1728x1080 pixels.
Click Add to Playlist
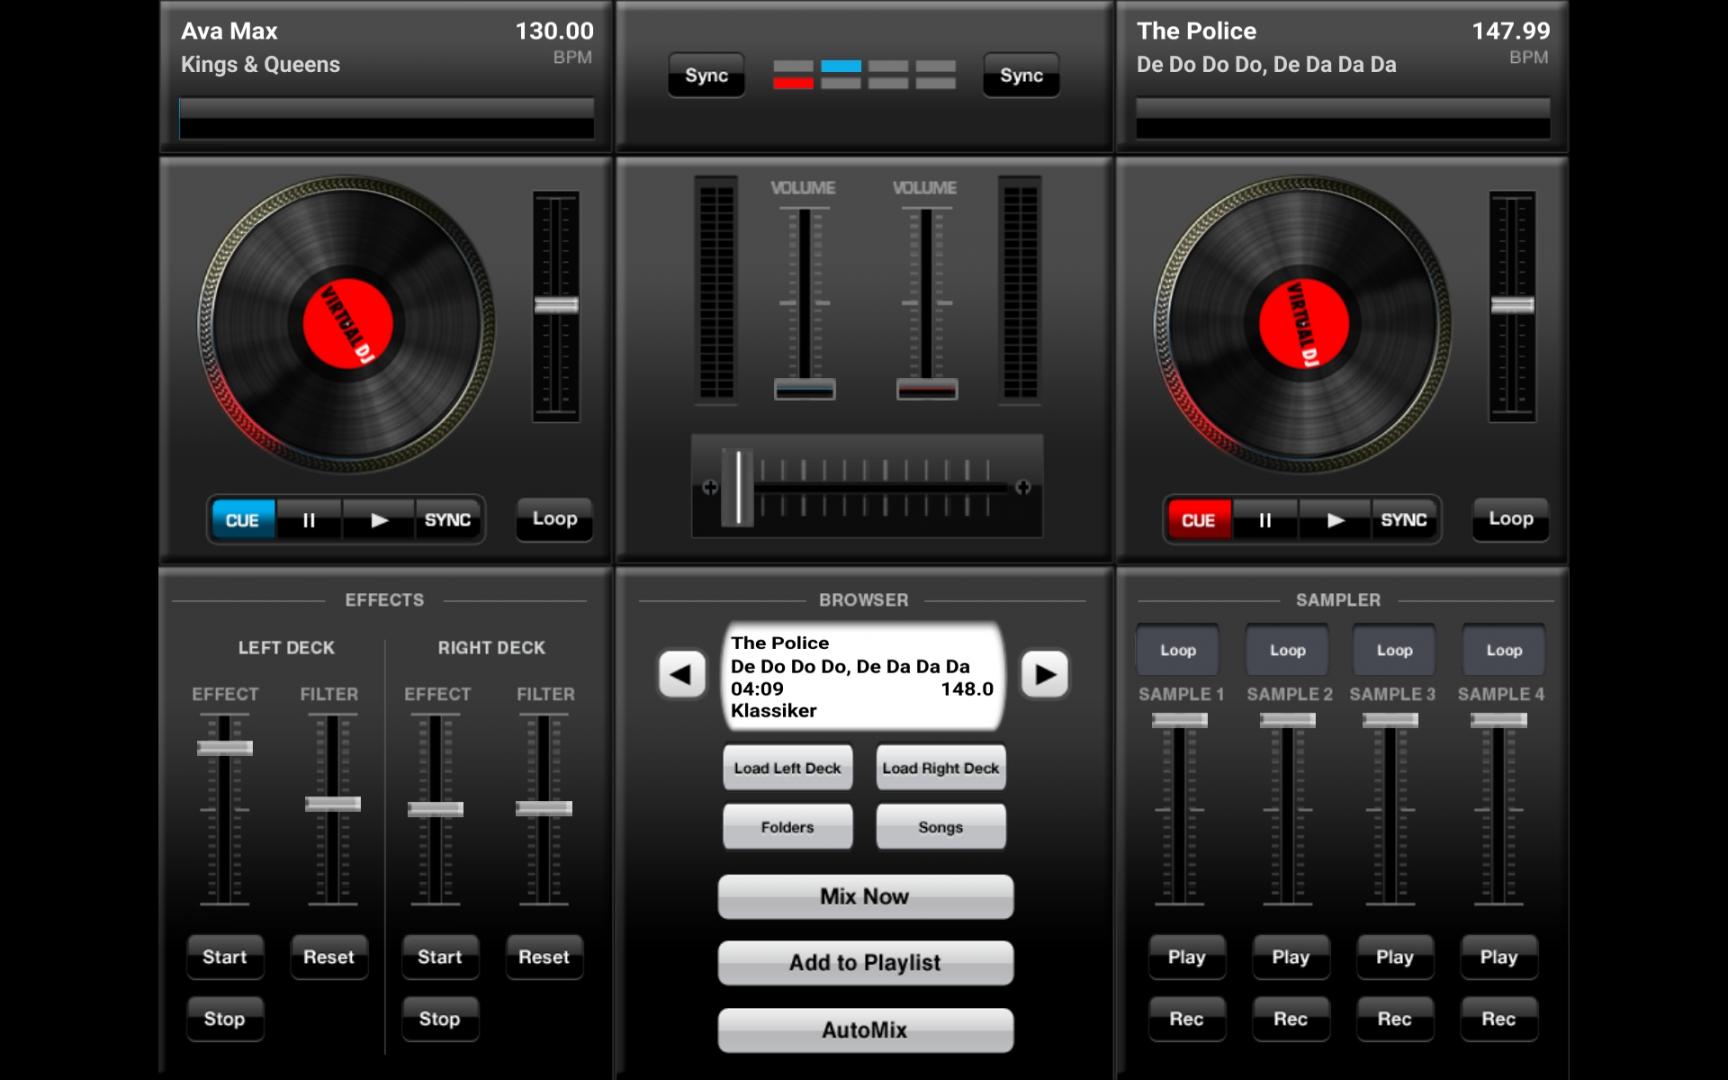click(865, 962)
